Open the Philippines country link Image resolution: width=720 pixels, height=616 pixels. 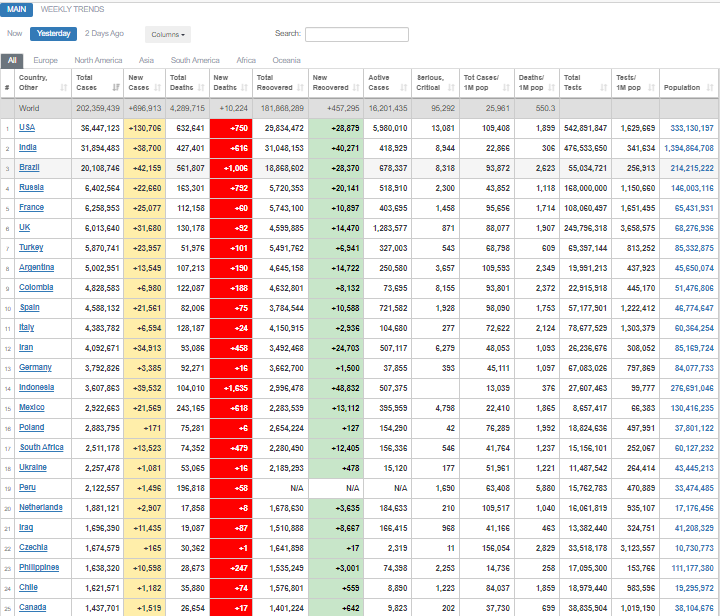point(39,567)
